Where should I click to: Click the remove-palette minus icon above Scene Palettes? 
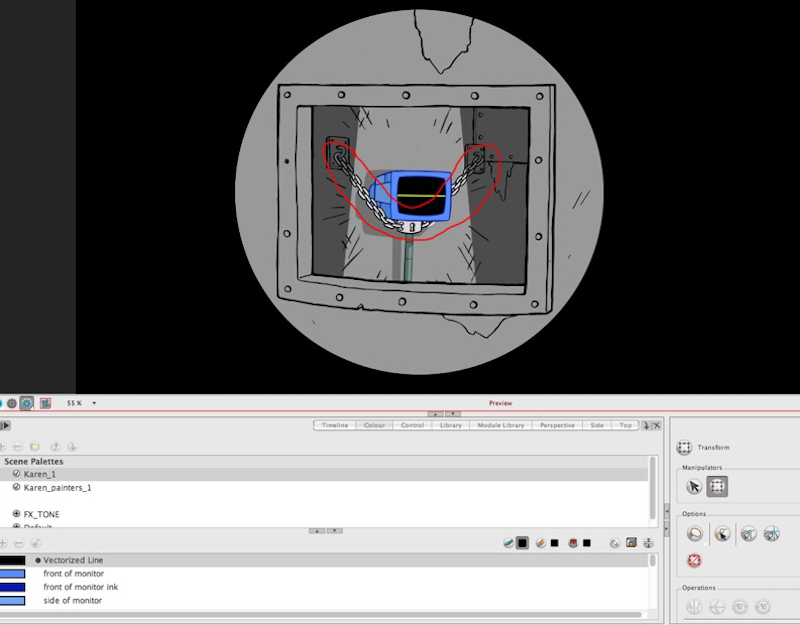point(18,447)
